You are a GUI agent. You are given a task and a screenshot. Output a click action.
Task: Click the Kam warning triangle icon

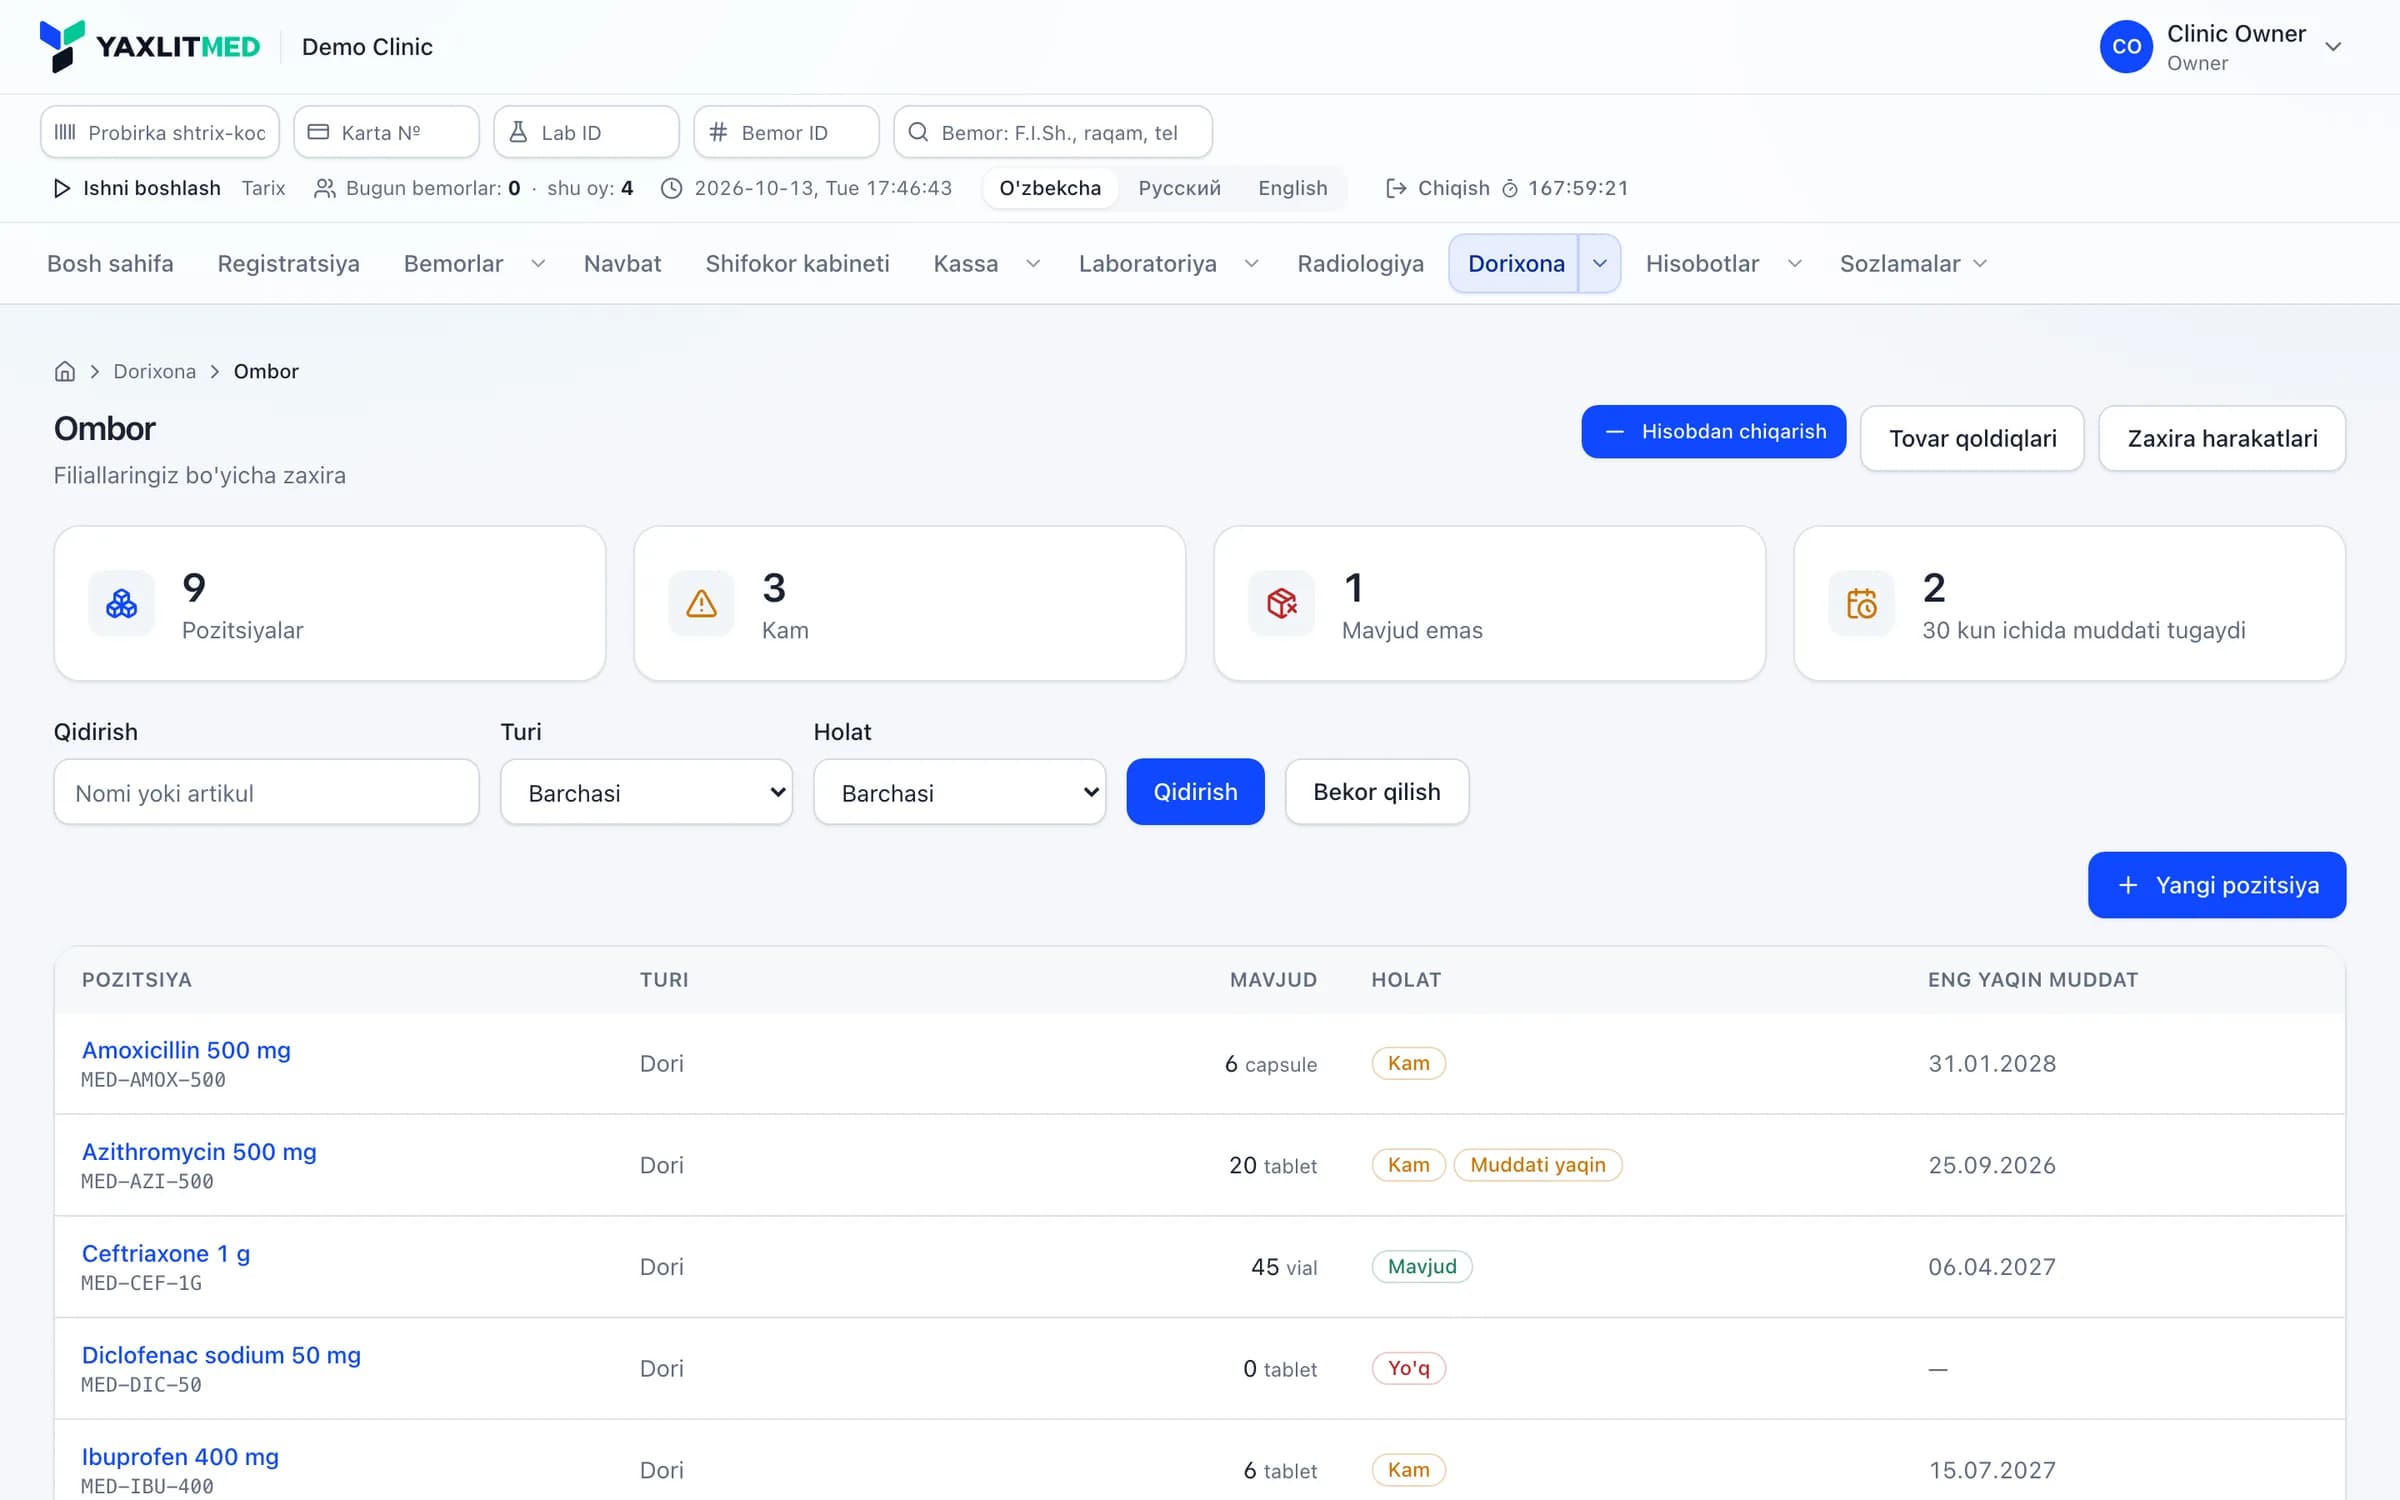701,603
